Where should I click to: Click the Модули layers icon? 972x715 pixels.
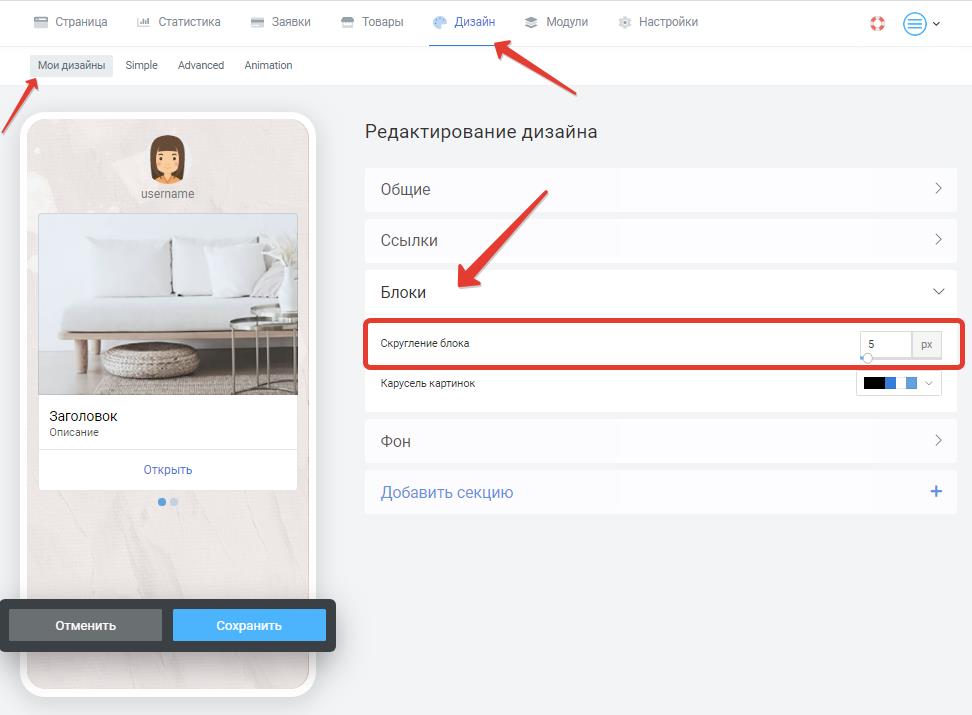point(531,22)
